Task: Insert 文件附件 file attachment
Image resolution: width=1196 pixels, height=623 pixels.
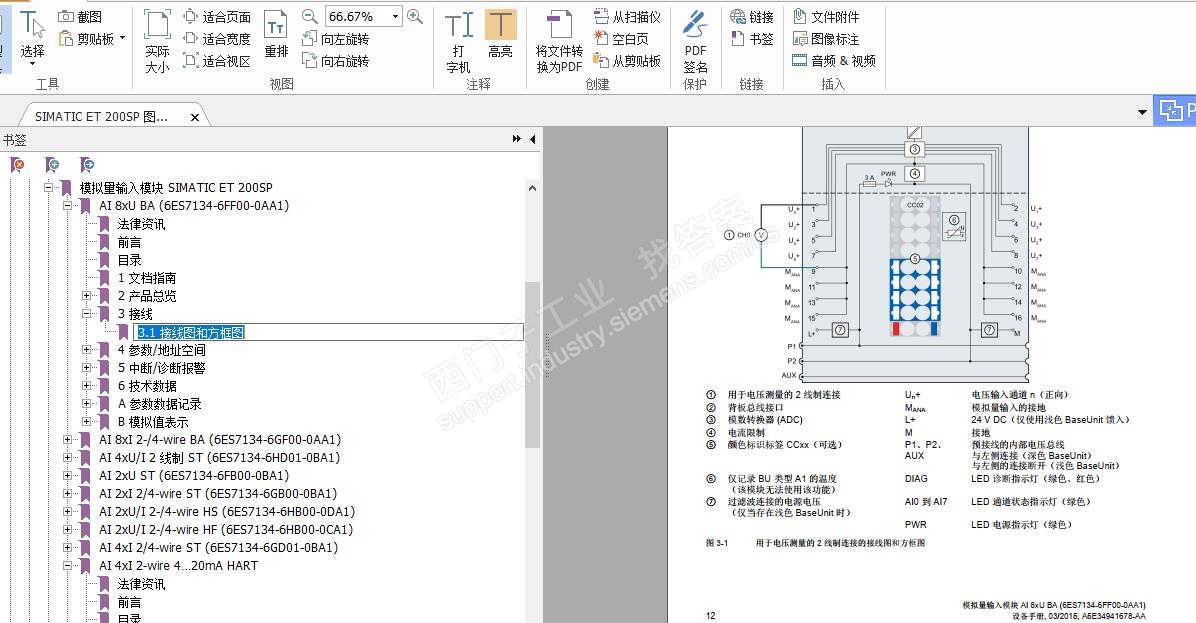Action: [826, 16]
